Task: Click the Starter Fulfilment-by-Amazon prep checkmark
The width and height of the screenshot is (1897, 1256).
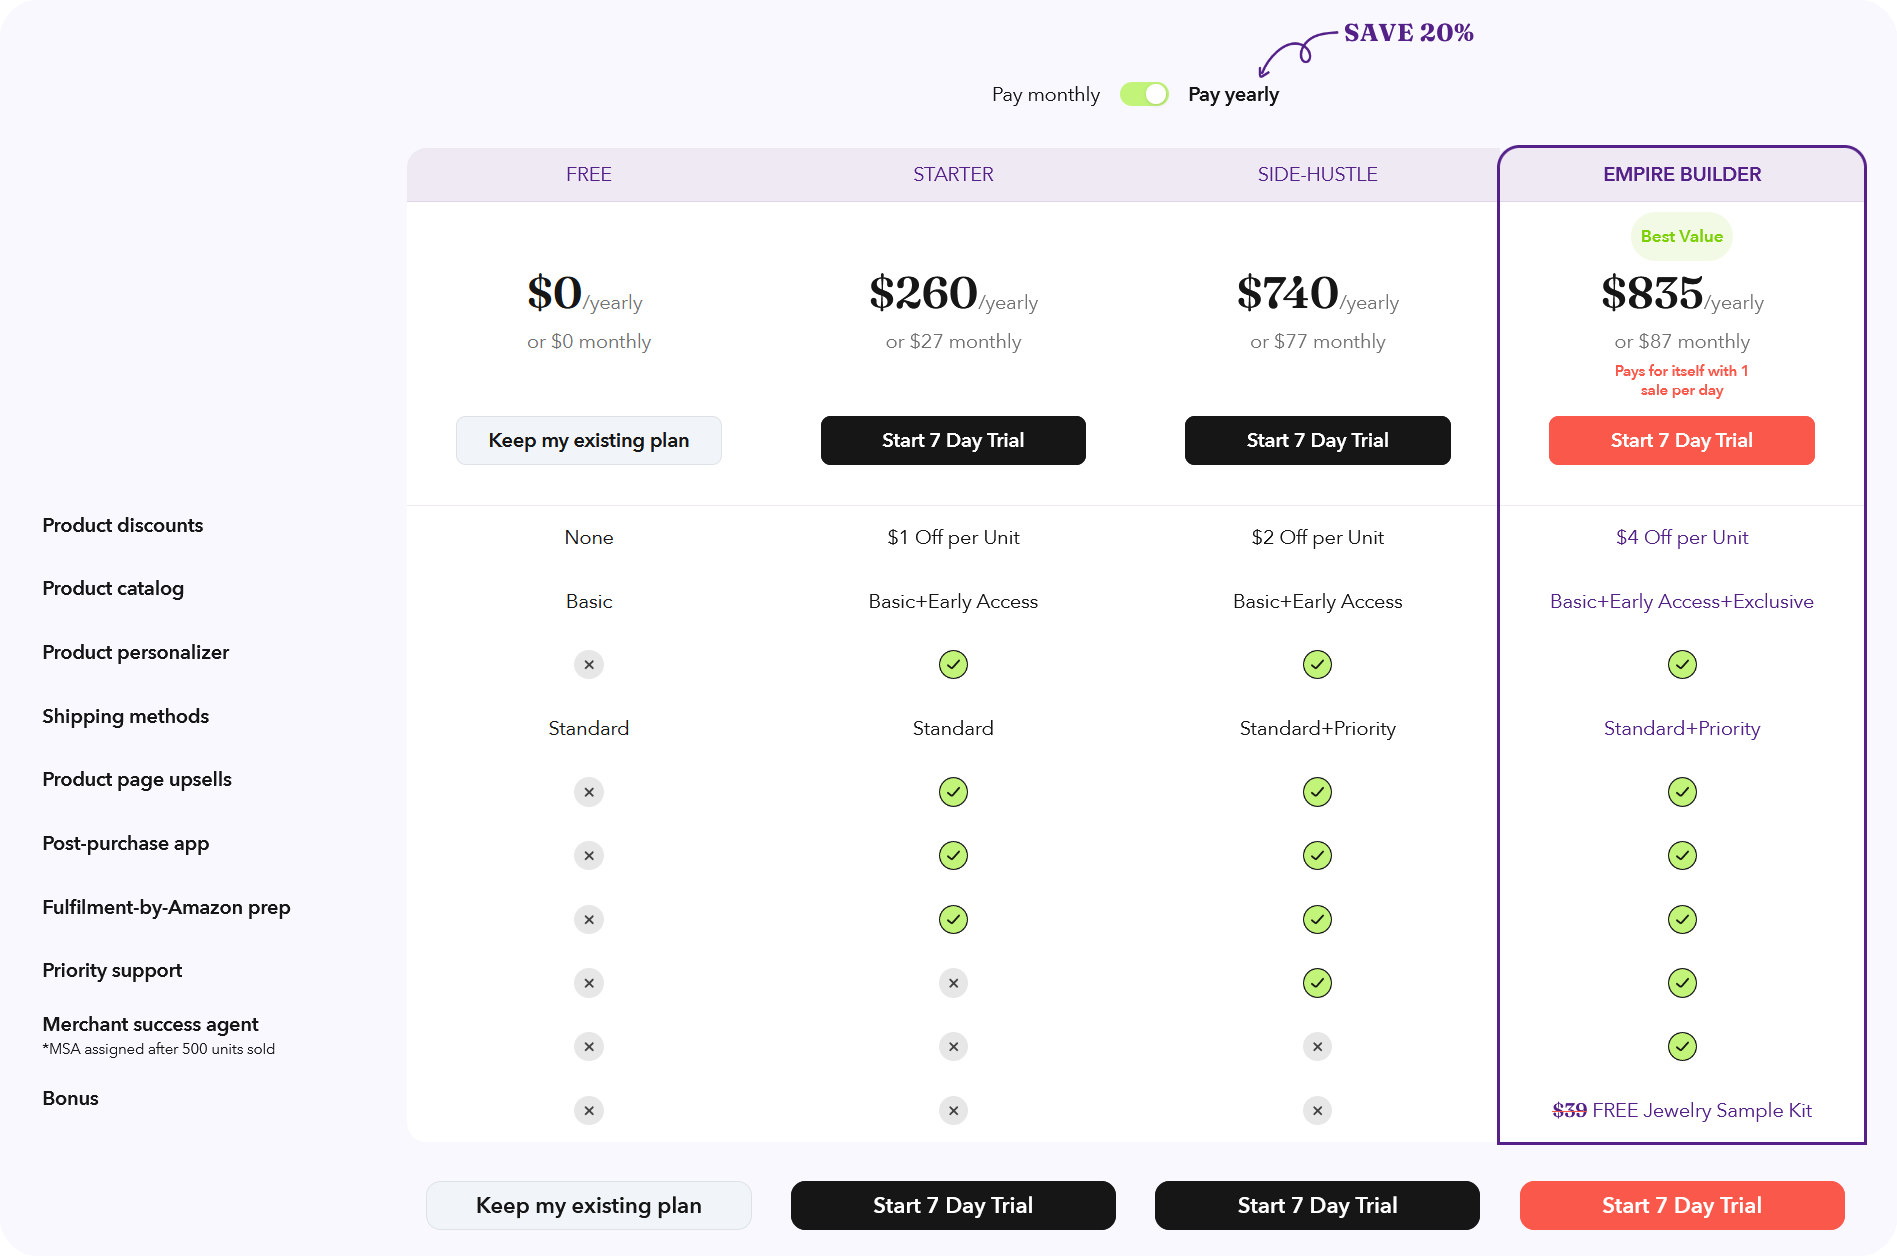Action: tap(952, 919)
